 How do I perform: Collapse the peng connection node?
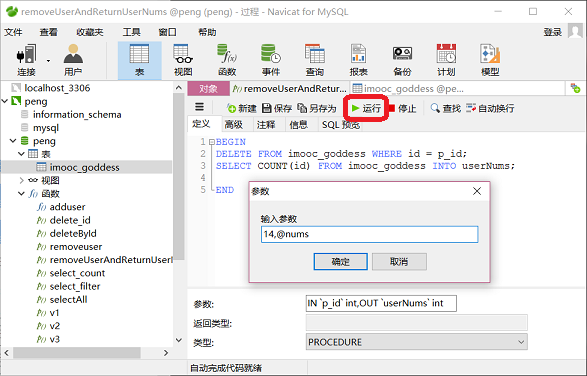pos(5,101)
